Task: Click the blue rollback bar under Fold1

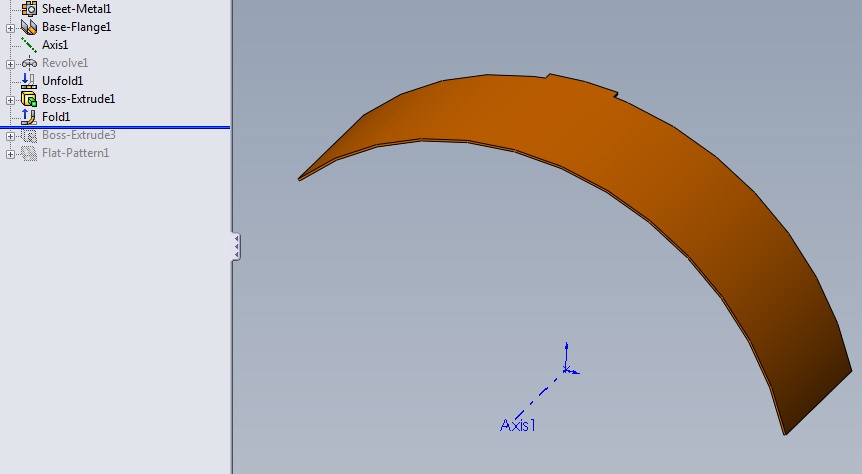Action: (115, 128)
